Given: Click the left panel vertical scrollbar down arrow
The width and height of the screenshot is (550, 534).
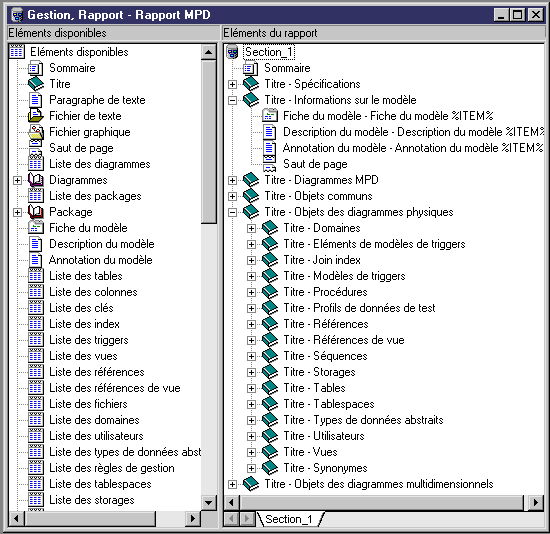Looking at the screenshot, I should point(209,502).
